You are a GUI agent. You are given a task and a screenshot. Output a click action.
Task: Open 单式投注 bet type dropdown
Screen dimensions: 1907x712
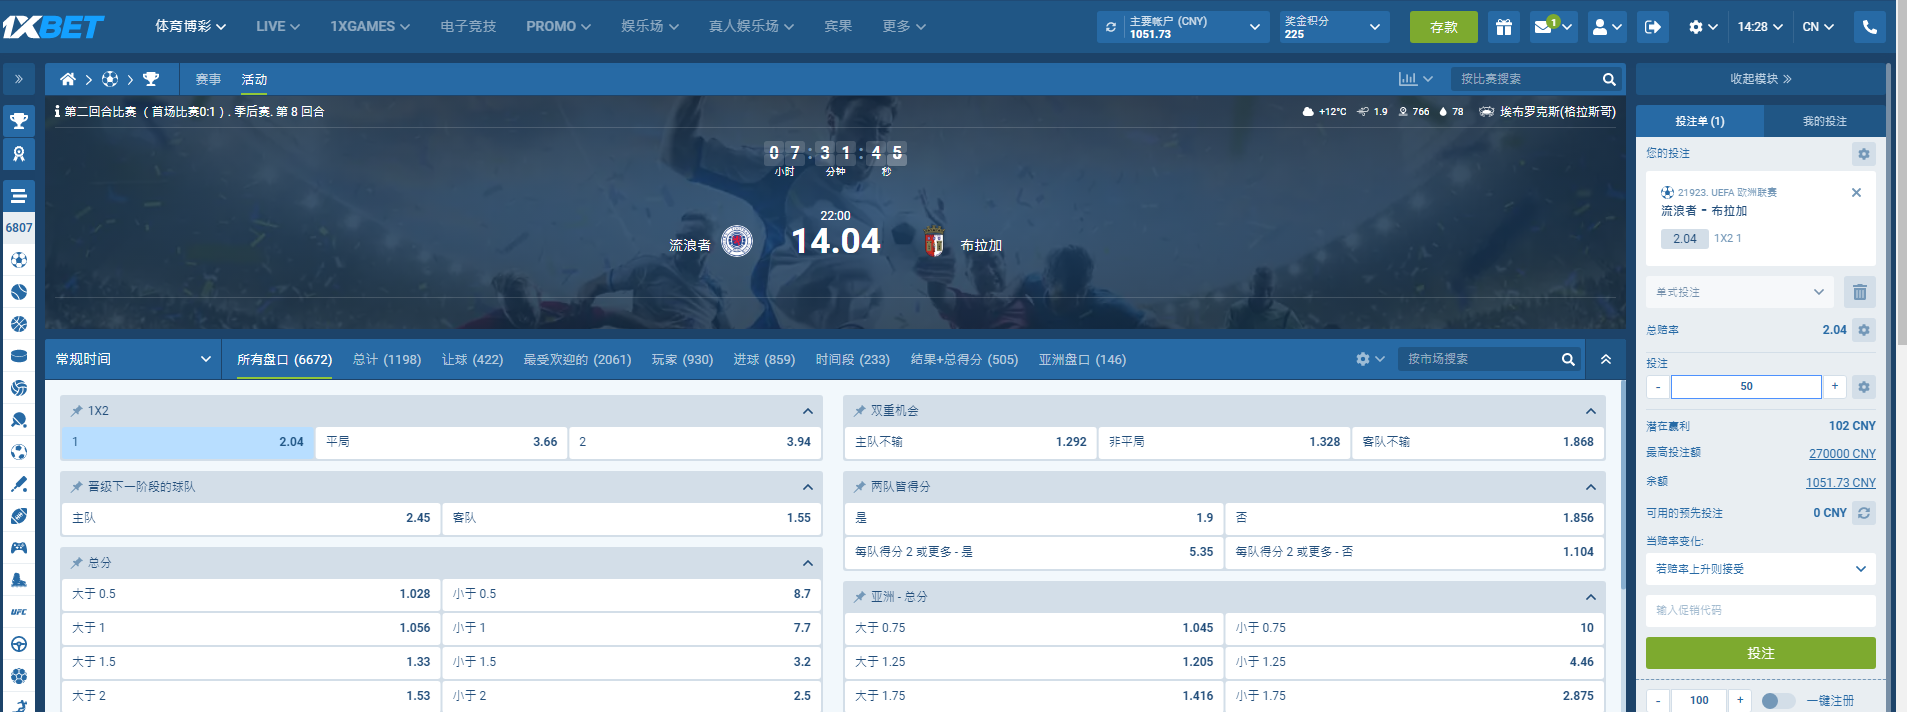click(1739, 292)
